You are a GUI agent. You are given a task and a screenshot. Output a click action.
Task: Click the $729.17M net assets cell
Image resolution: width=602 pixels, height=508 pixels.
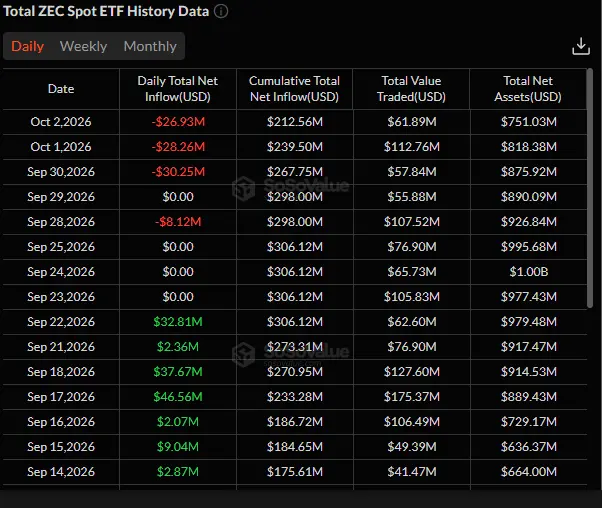(529, 421)
